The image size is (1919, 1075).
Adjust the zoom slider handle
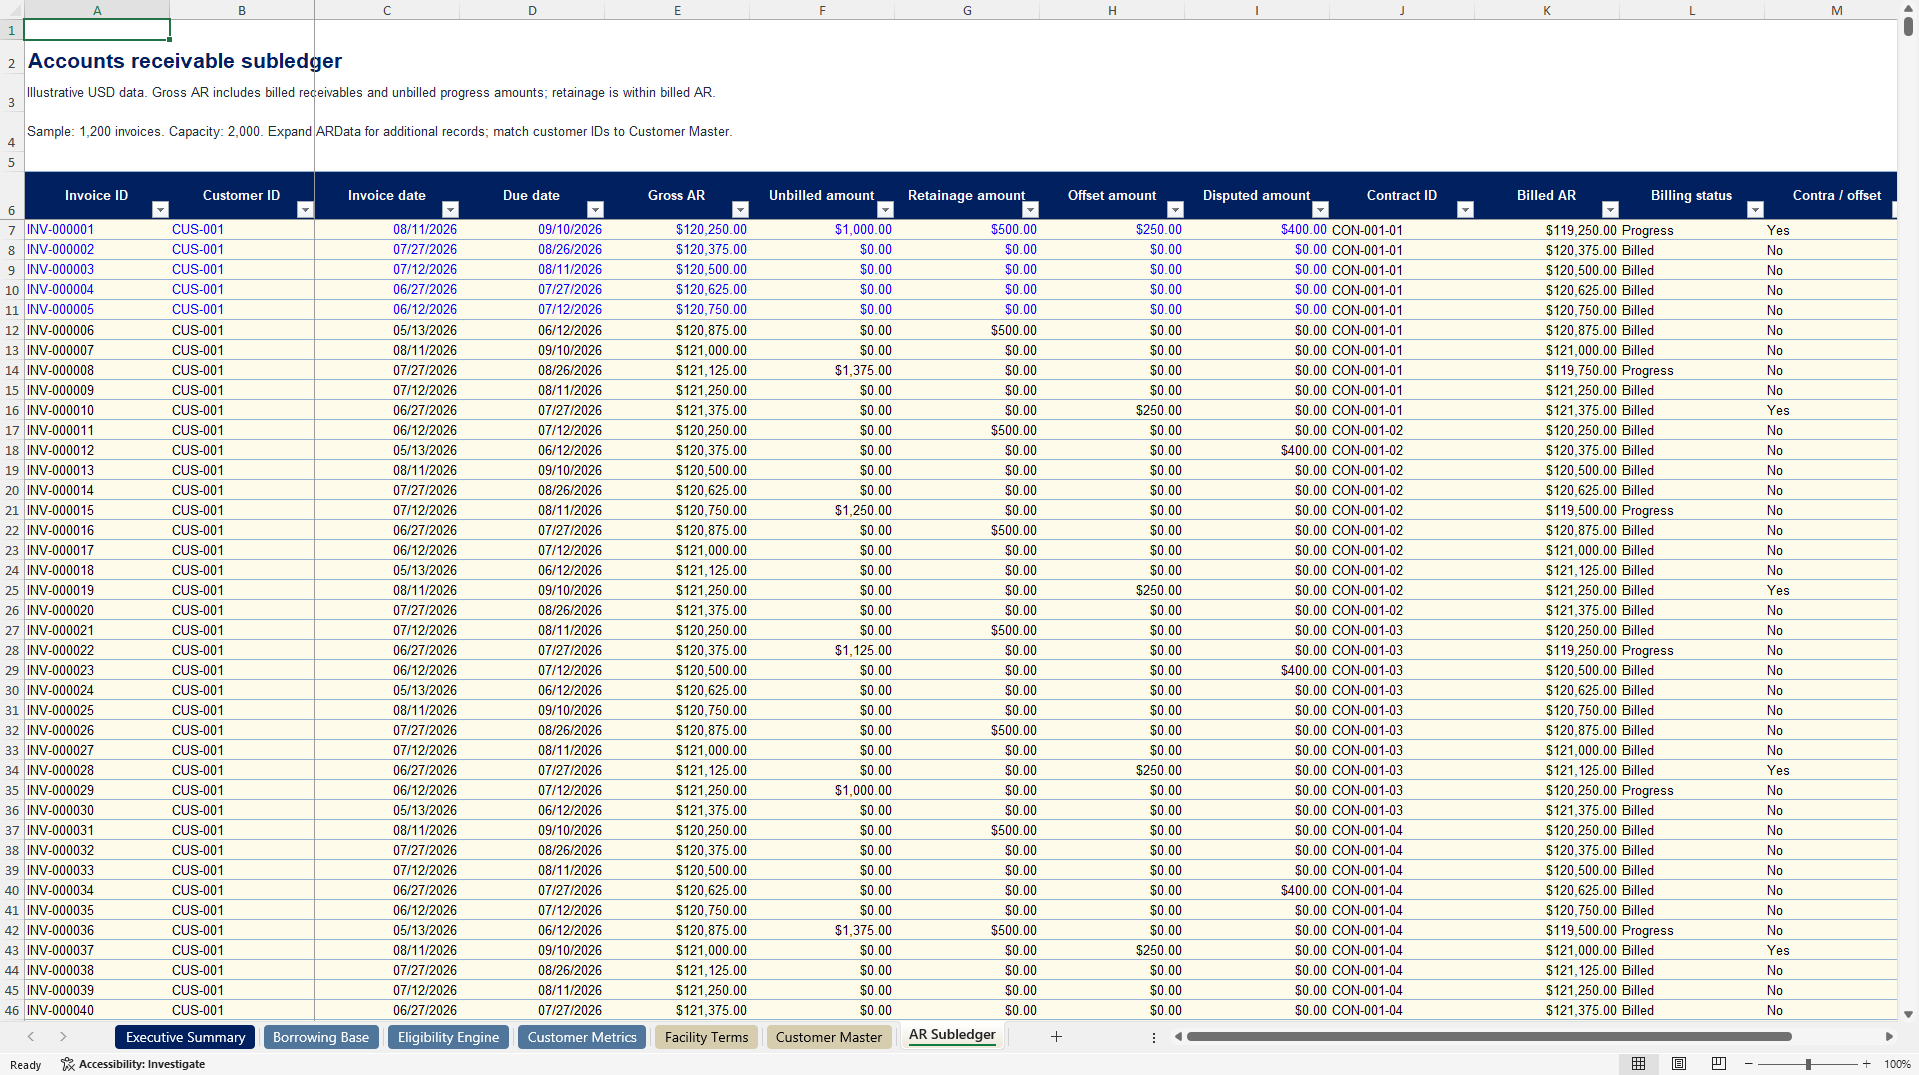click(1808, 1064)
